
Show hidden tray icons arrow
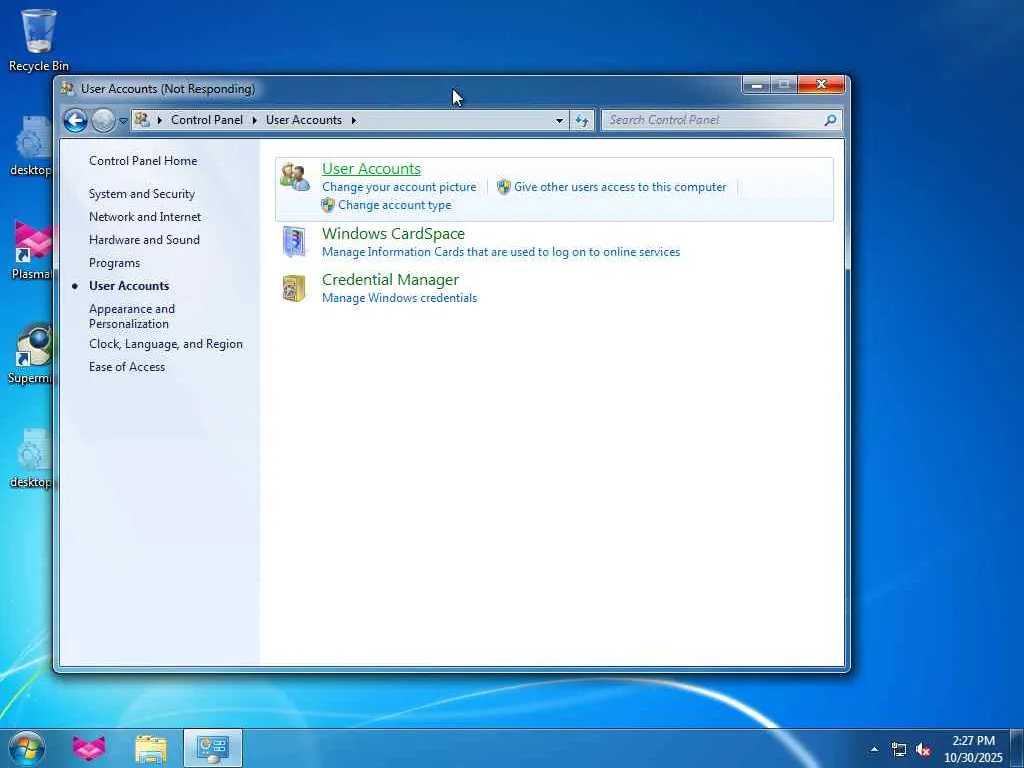pyautogui.click(x=874, y=749)
